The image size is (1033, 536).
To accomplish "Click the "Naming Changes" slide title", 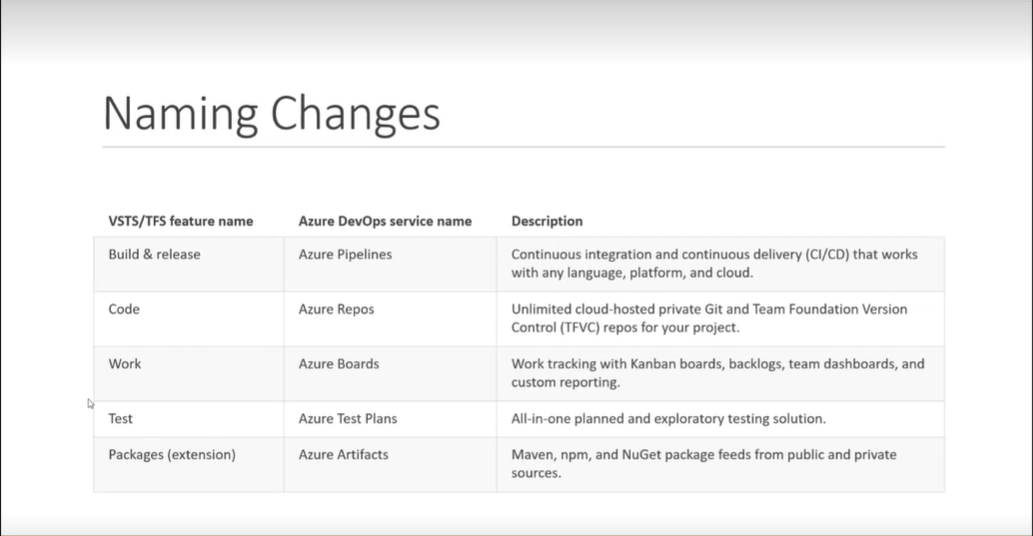I will (x=271, y=113).
